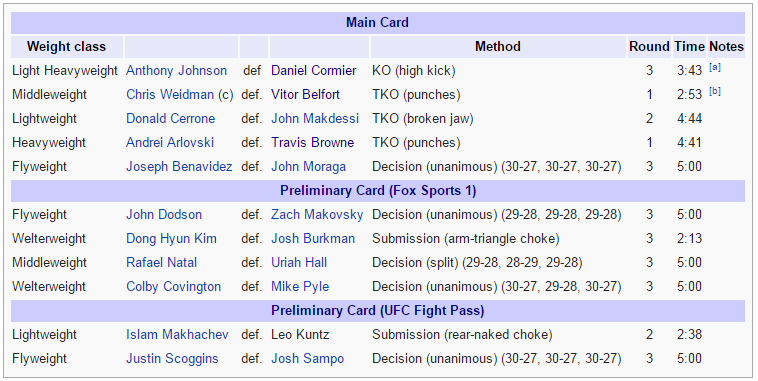
Task: Open the Anthony Johnson fighter link
Action: pos(176,71)
